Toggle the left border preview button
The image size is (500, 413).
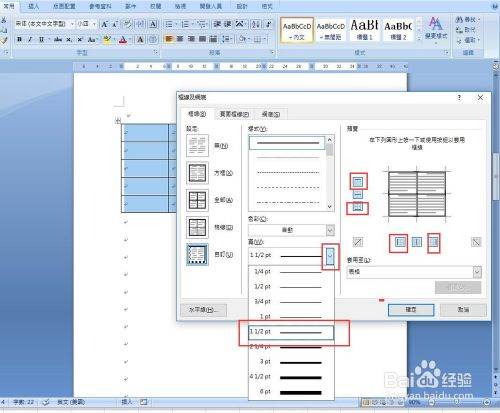point(400,242)
